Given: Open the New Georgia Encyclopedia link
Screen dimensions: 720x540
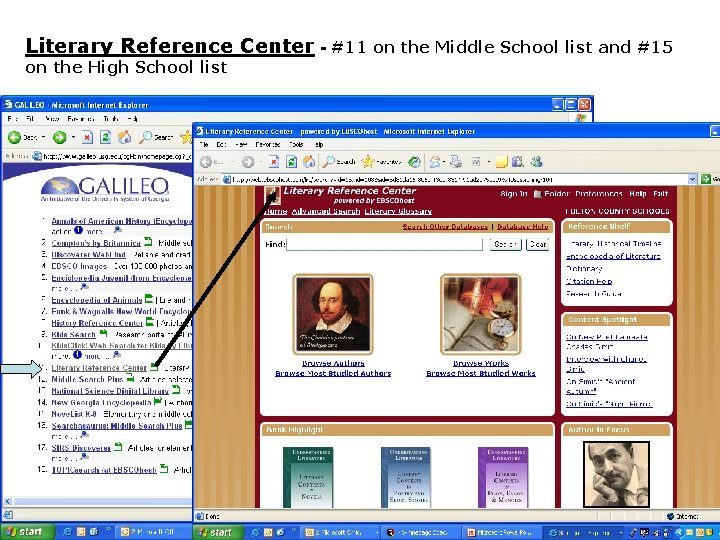Looking at the screenshot, I should [101, 402].
